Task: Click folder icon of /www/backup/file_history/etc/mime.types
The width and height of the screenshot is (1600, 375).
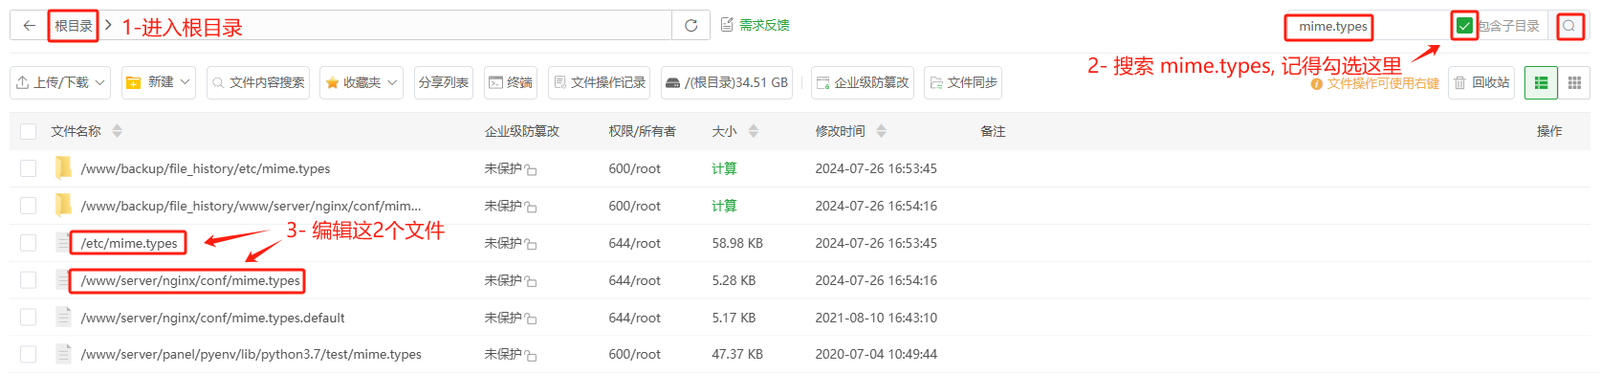Action: click(63, 168)
